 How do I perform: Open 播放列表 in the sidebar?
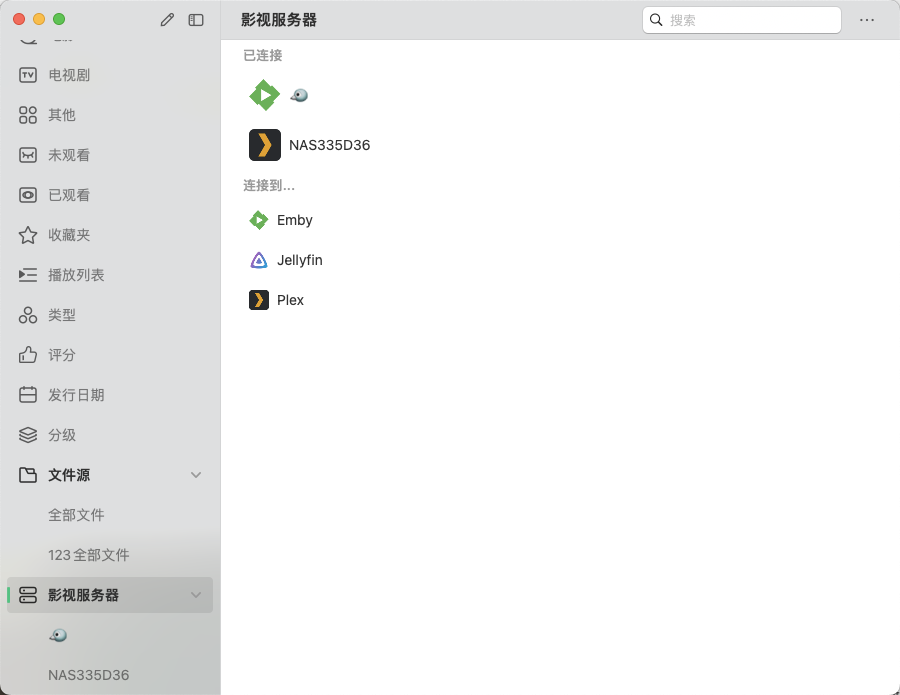tap(76, 275)
